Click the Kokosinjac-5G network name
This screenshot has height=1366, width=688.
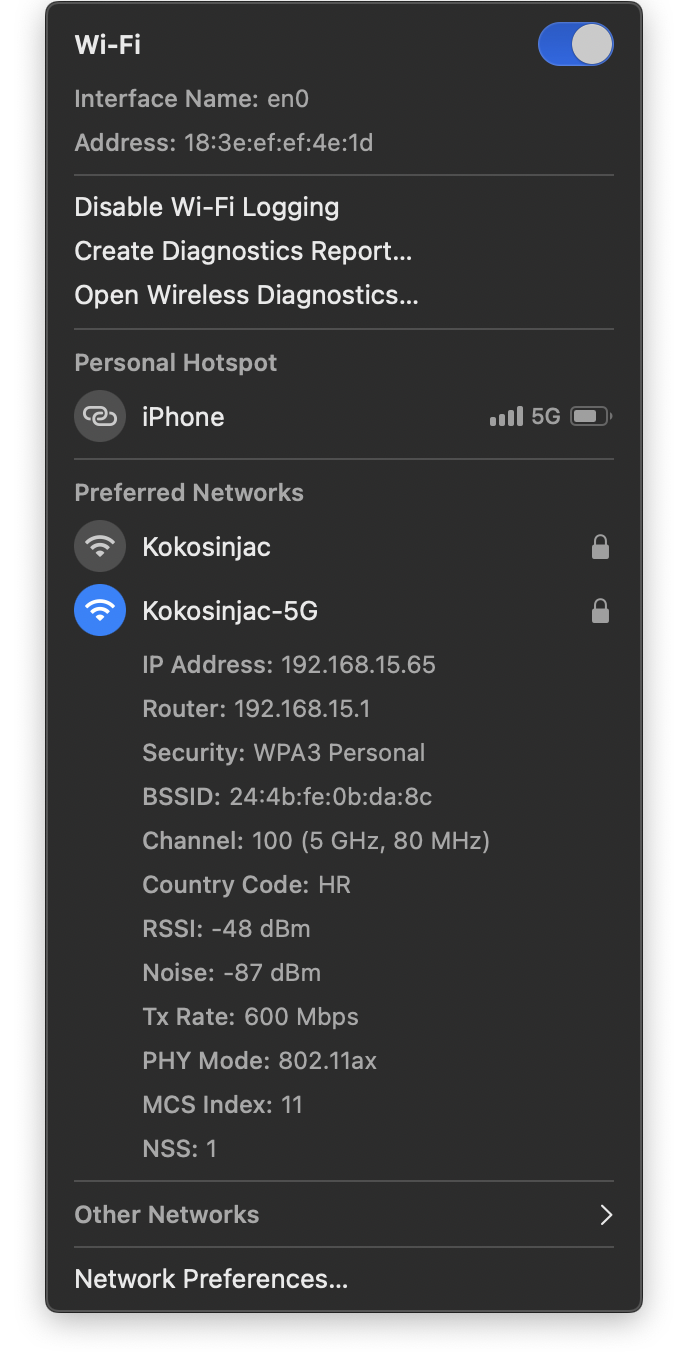click(230, 611)
